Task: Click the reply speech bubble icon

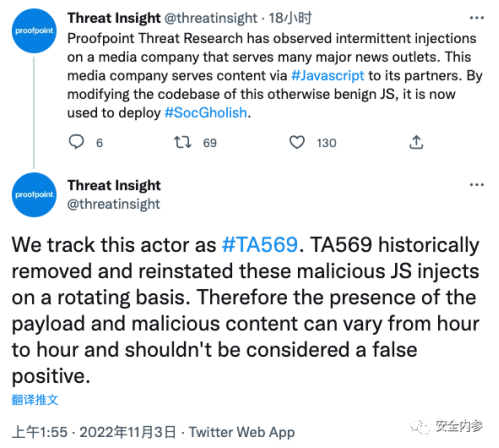Action: (76, 142)
